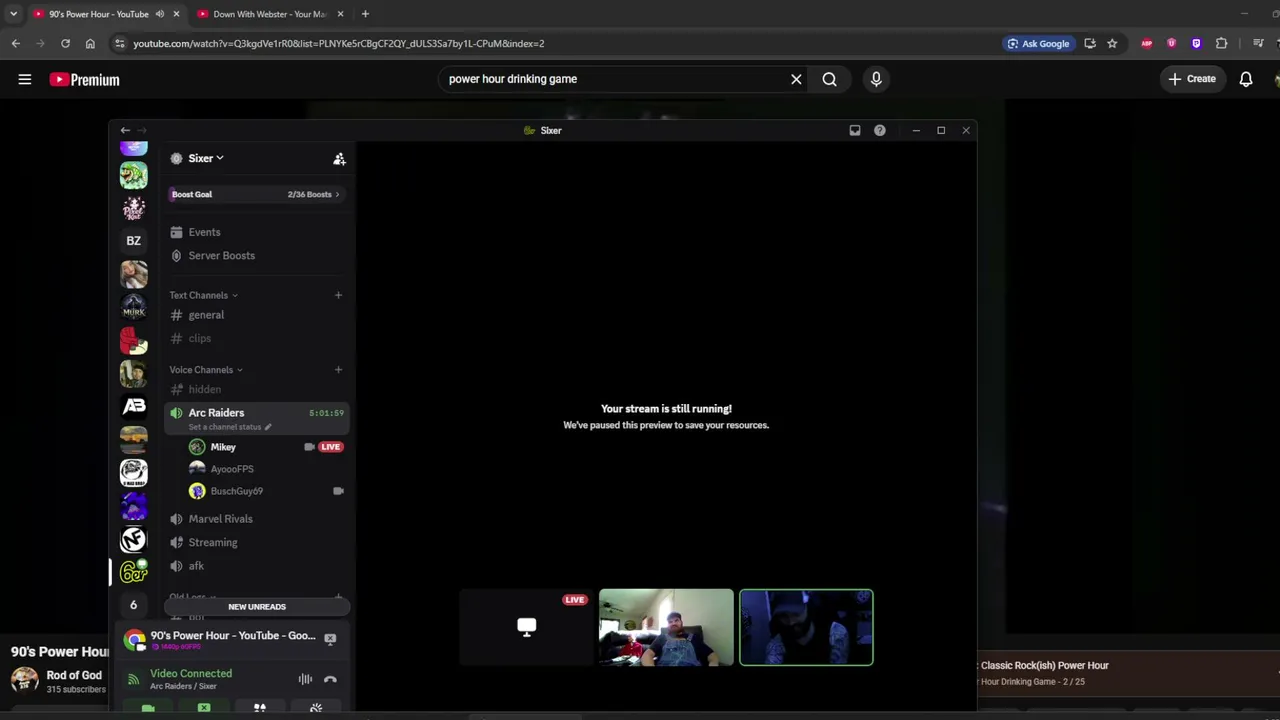Install app icon in address bar
Screen dimensions: 1280x720
(x=1090, y=44)
